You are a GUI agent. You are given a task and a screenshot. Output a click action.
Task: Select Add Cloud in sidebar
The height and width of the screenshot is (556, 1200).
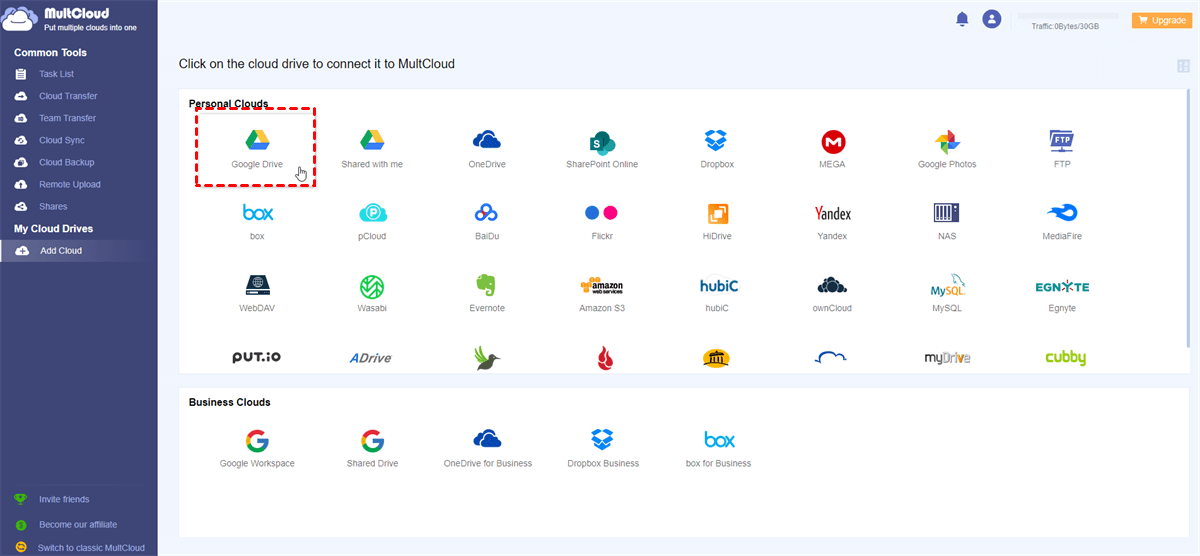coord(78,250)
